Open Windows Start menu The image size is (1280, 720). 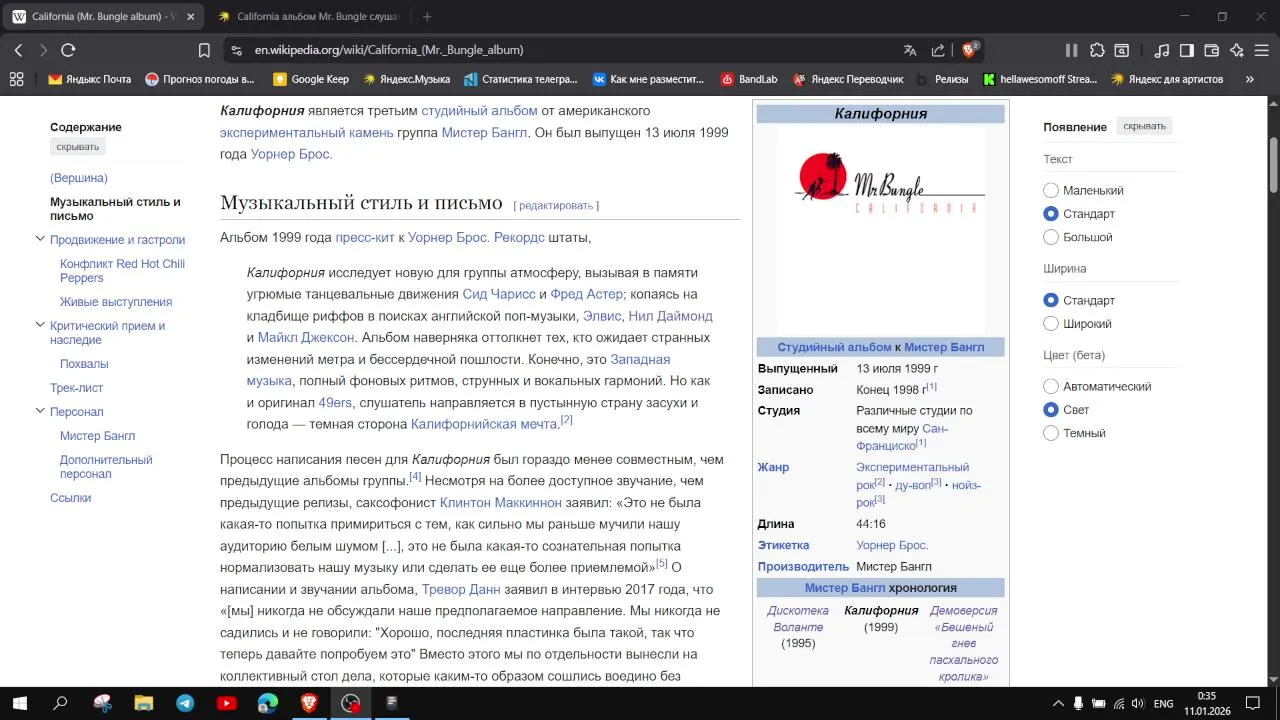click(x=19, y=703)
